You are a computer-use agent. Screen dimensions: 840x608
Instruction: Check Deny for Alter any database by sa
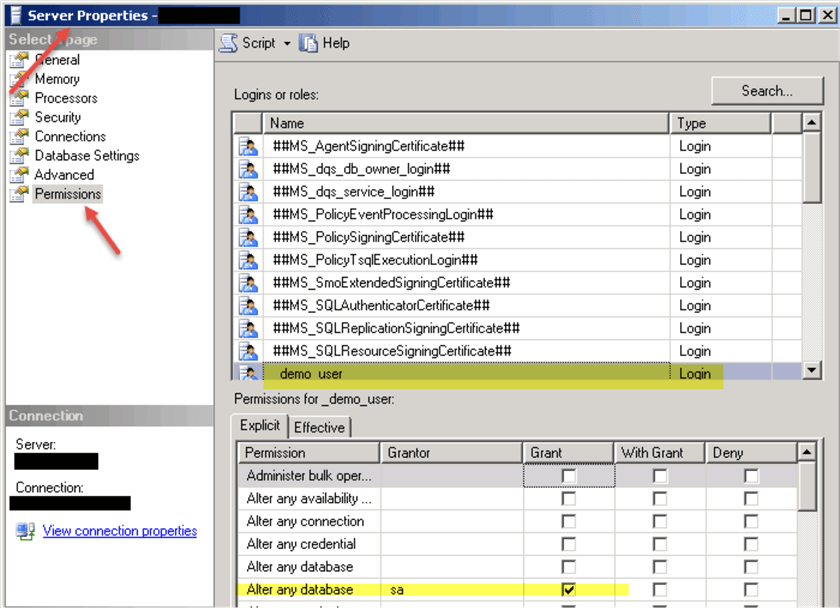click(751, 590)
